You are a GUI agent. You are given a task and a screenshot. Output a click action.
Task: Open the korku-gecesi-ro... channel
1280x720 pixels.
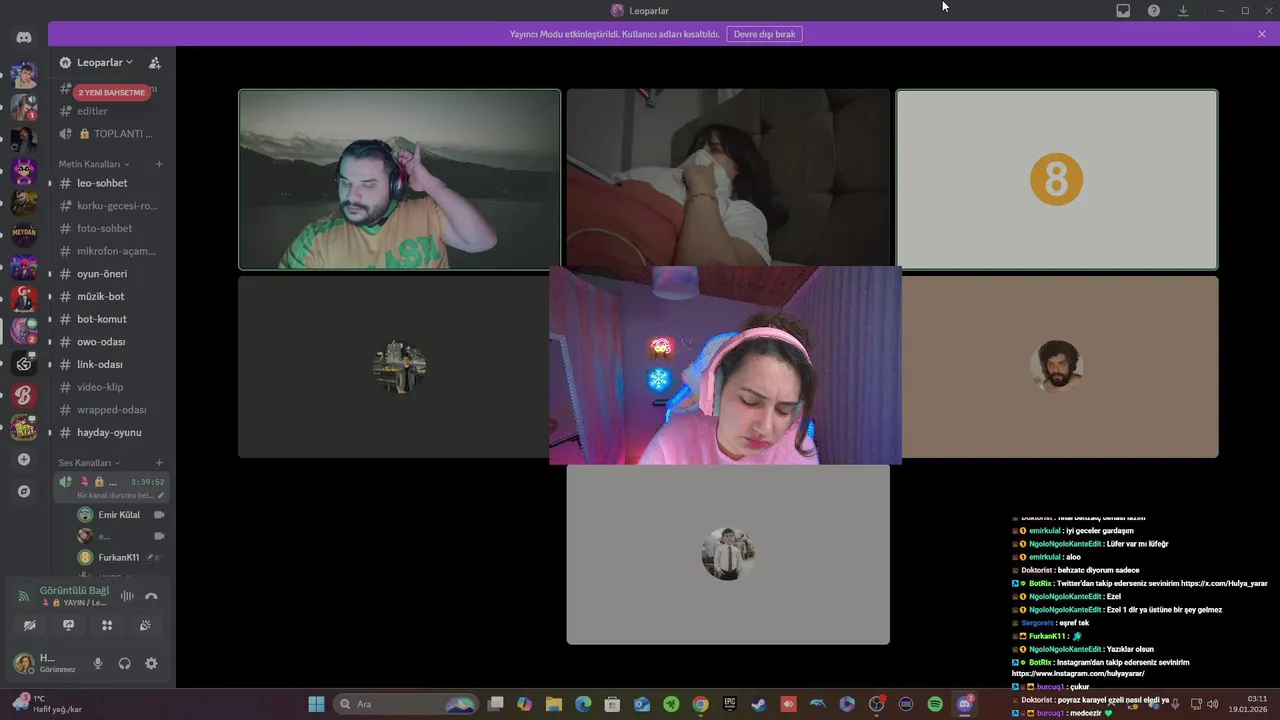[x=110, y=206]
